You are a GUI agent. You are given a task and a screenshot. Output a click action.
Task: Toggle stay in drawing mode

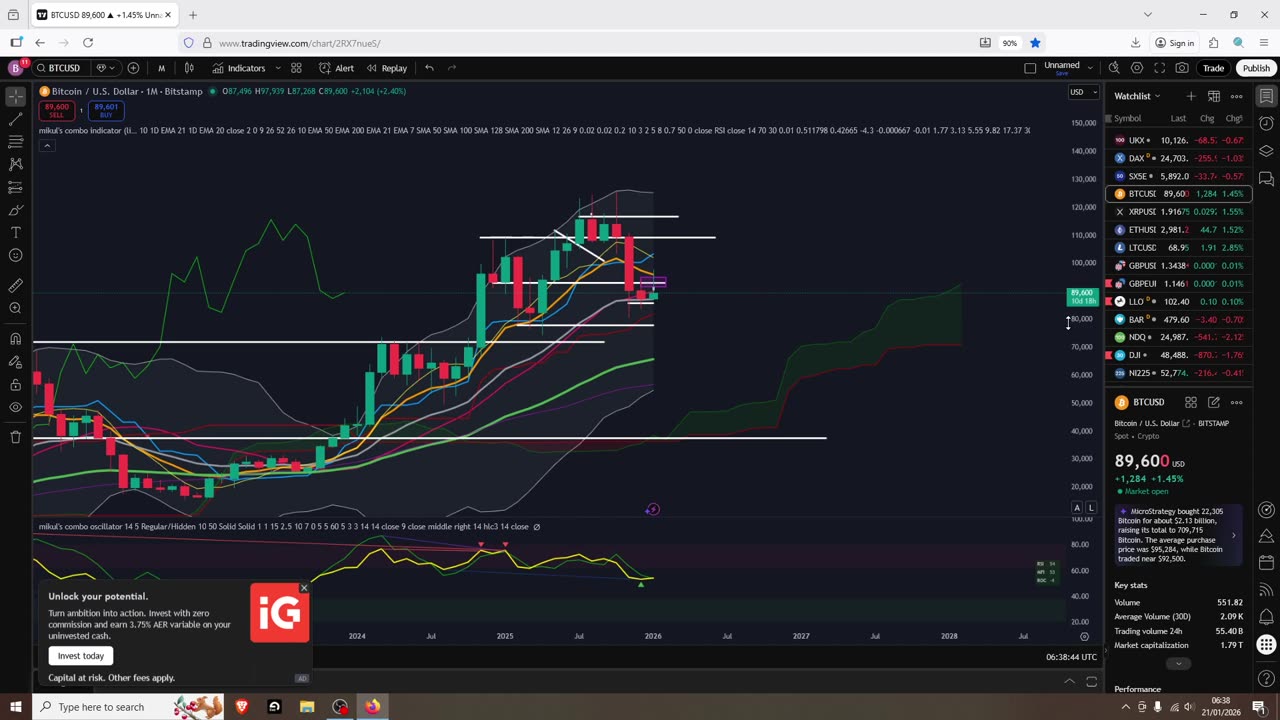click(15, 361)
